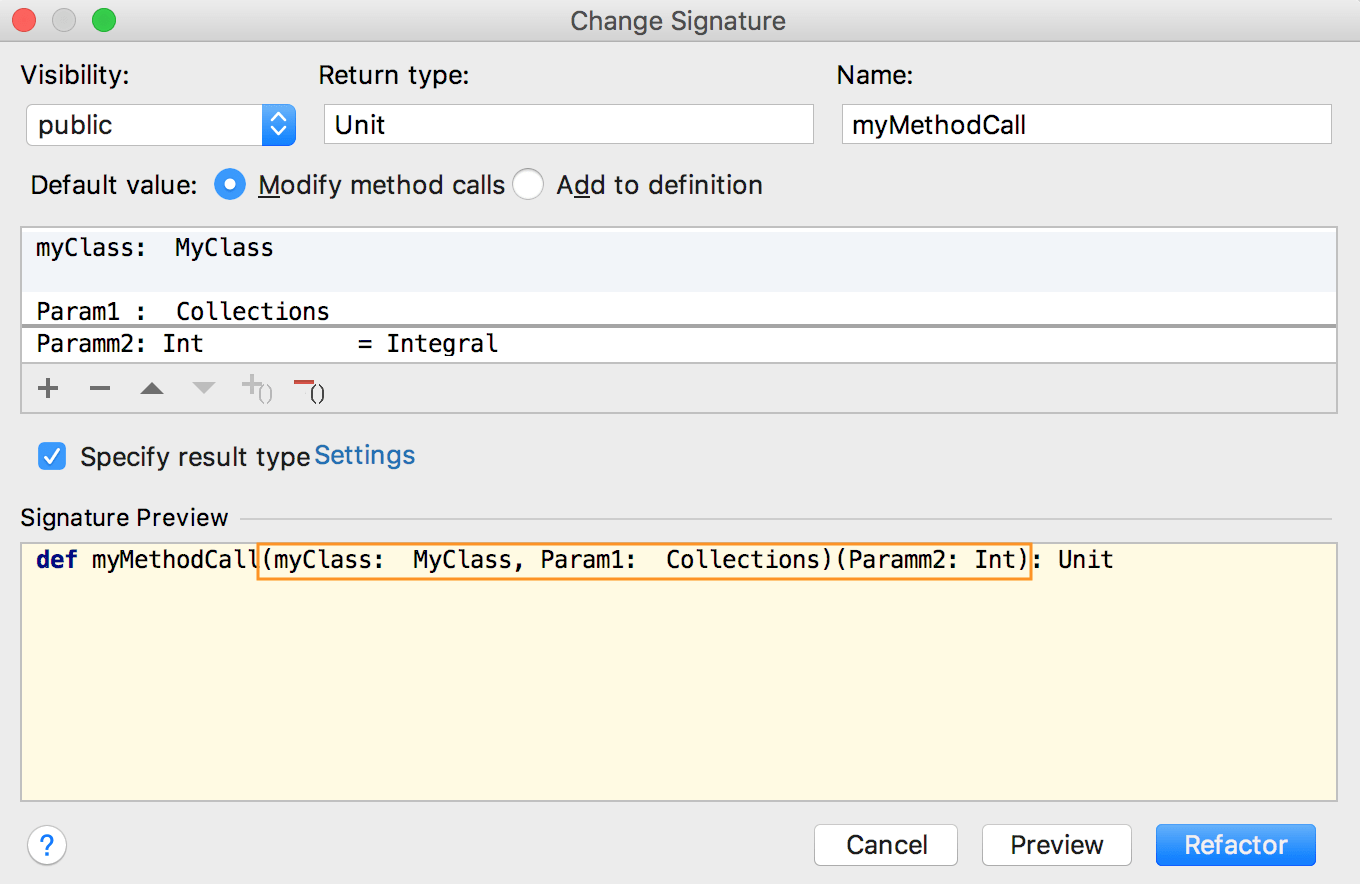Add a new parameter clause
The width and height of the screenshot is (1360, 884).
coord(255,388)
